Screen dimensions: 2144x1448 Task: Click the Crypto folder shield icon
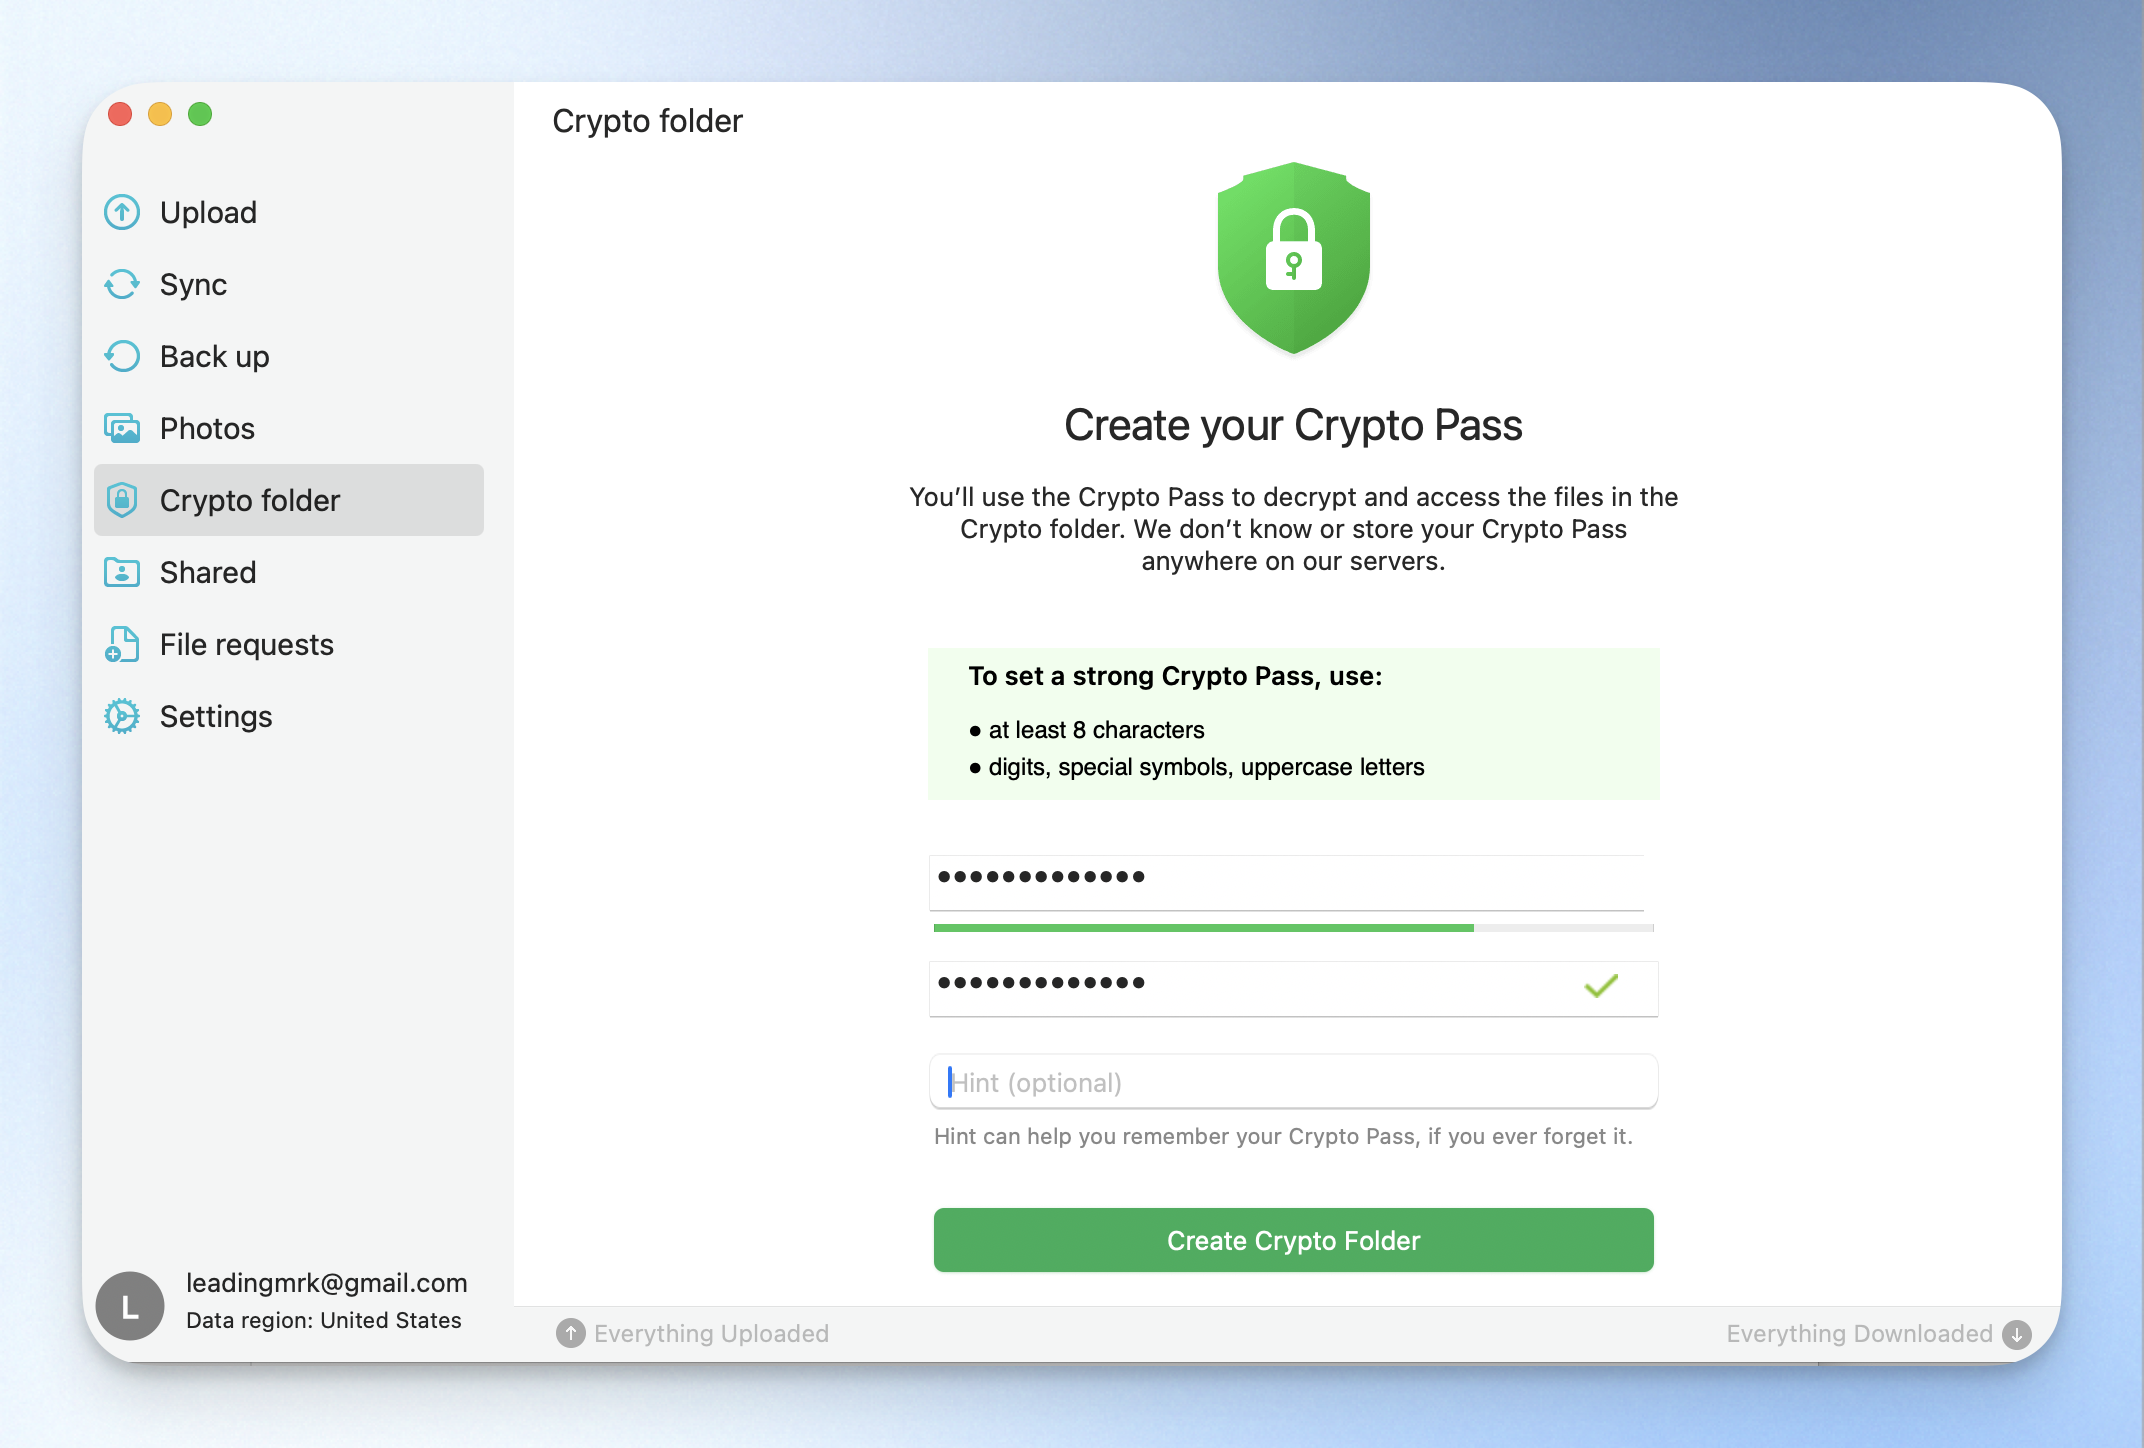(122, 500)
